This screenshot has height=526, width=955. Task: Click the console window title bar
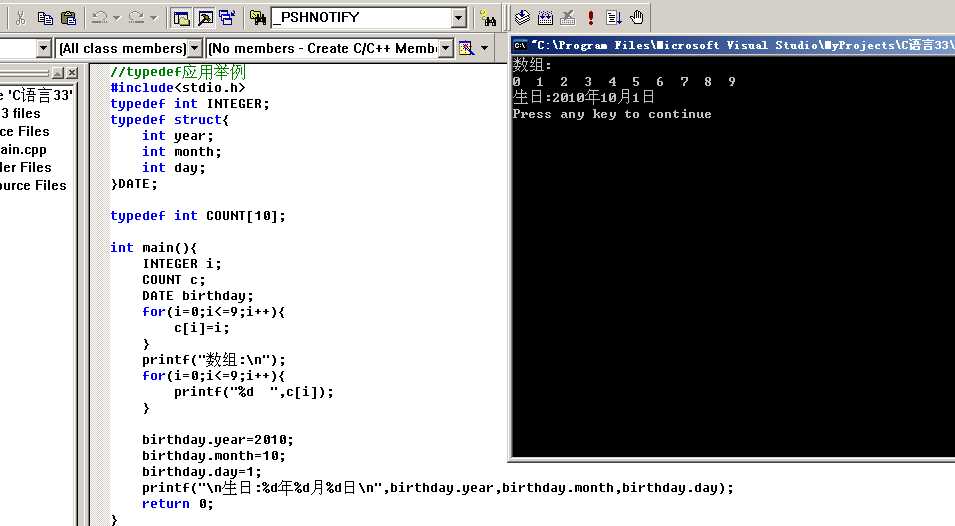tap(733, 45)
